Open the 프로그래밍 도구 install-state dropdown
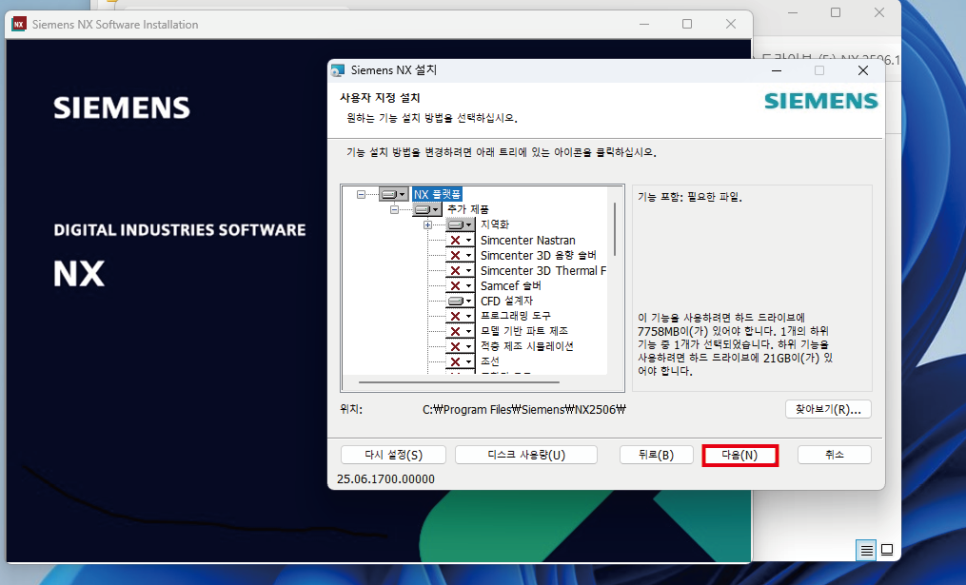Viewport: 966px width, 585px height. 460,316
